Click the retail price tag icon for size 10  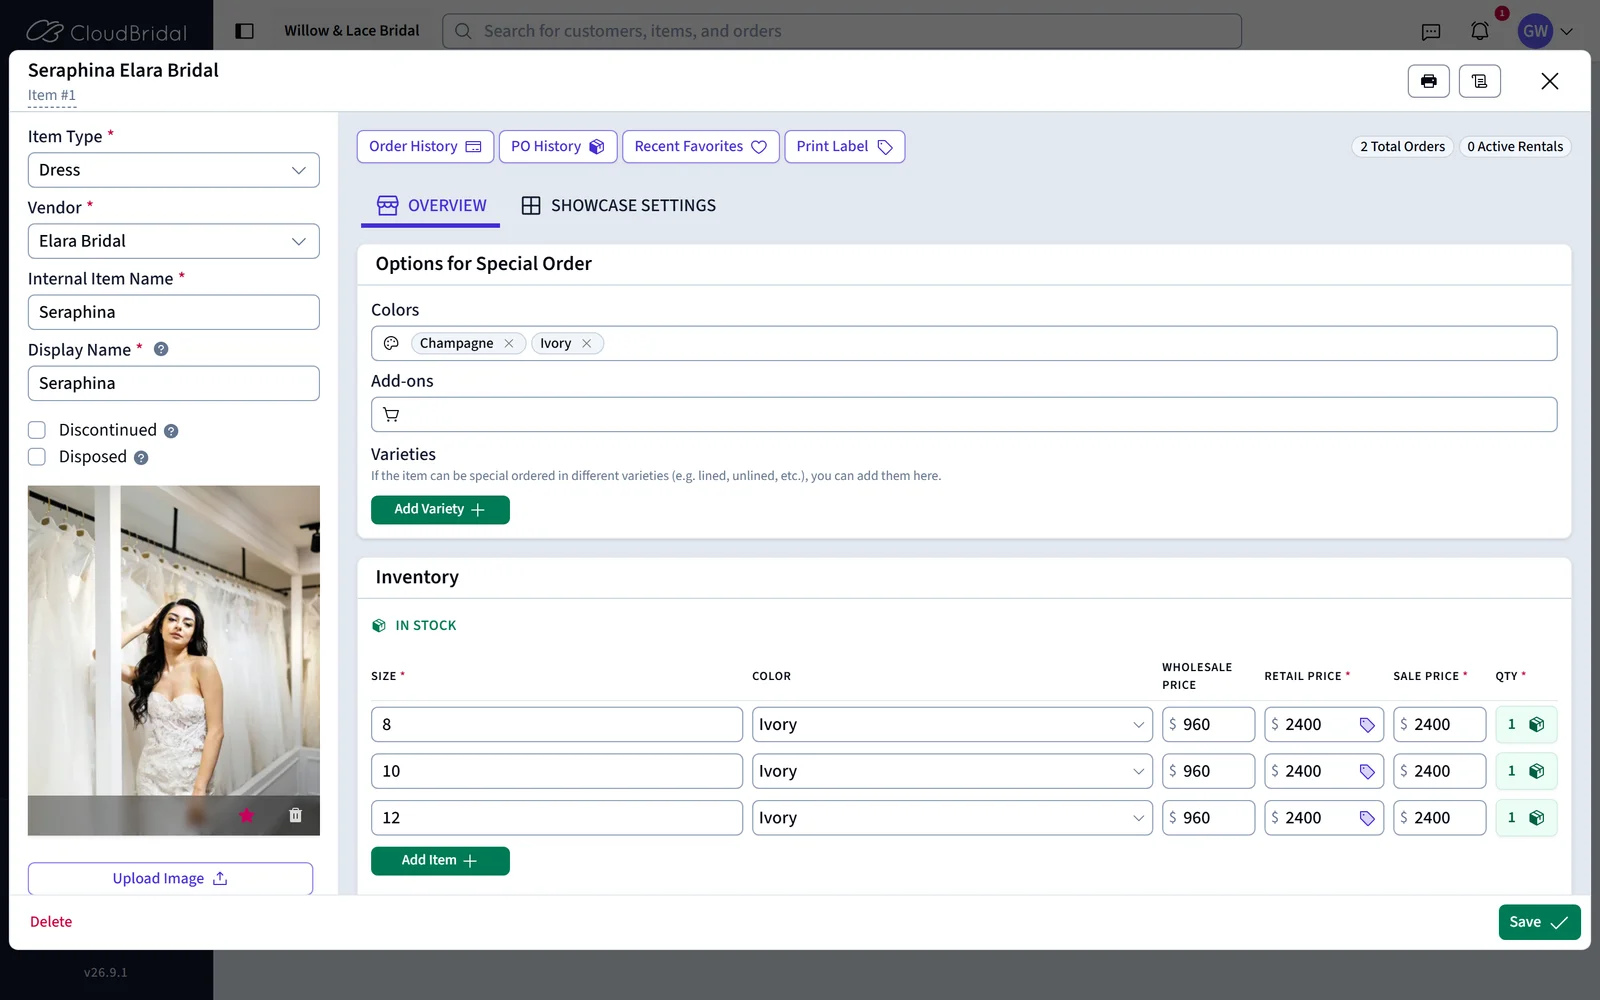tap(1367, 772)
